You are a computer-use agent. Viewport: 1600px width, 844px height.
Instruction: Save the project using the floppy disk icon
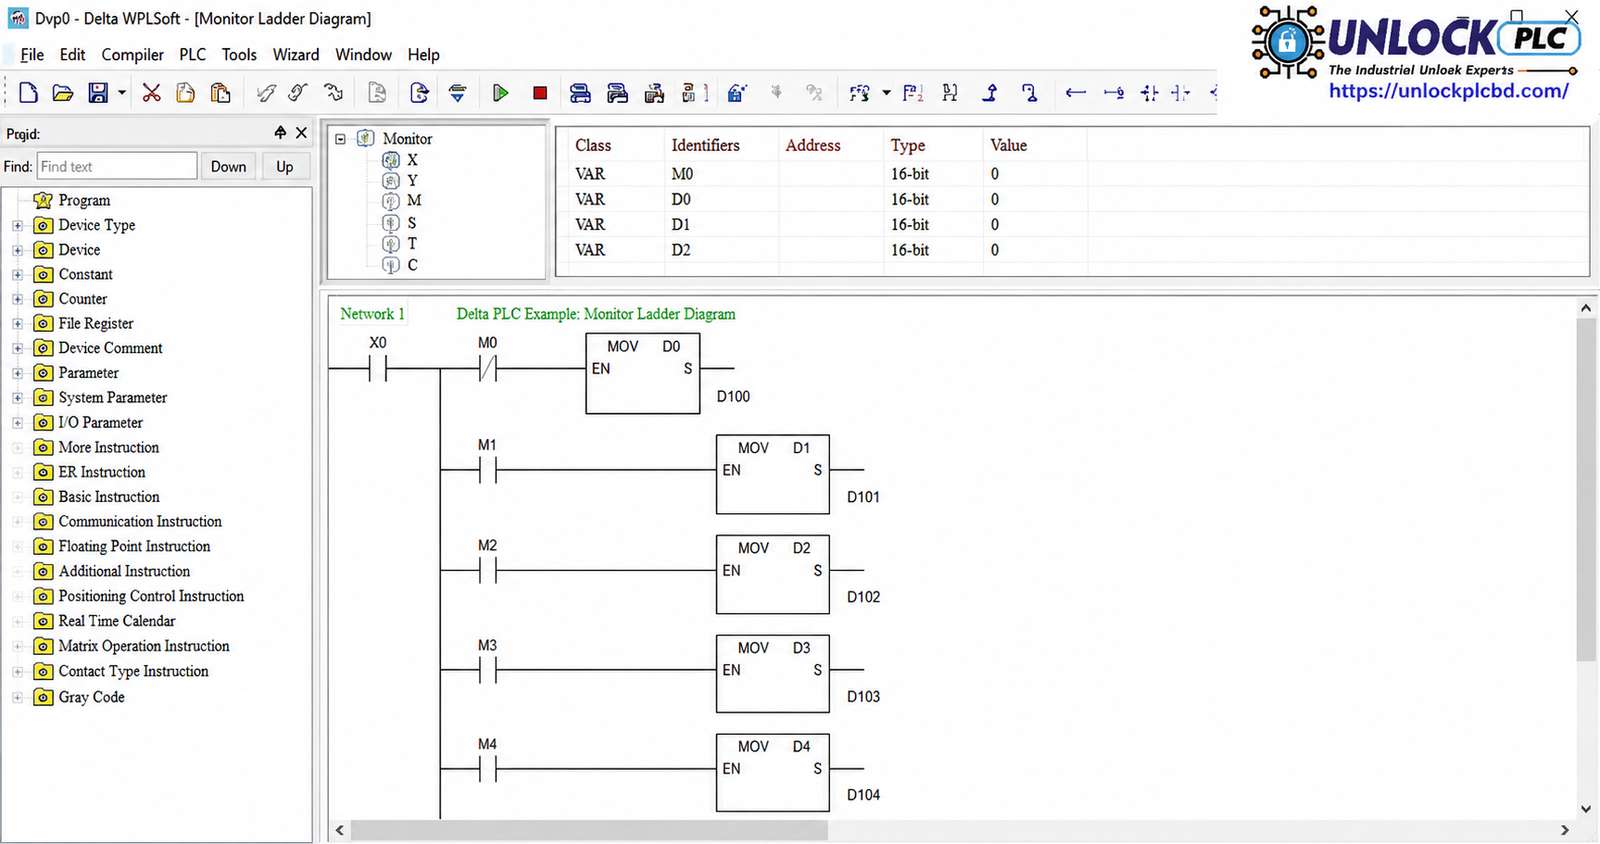(98, 93)
